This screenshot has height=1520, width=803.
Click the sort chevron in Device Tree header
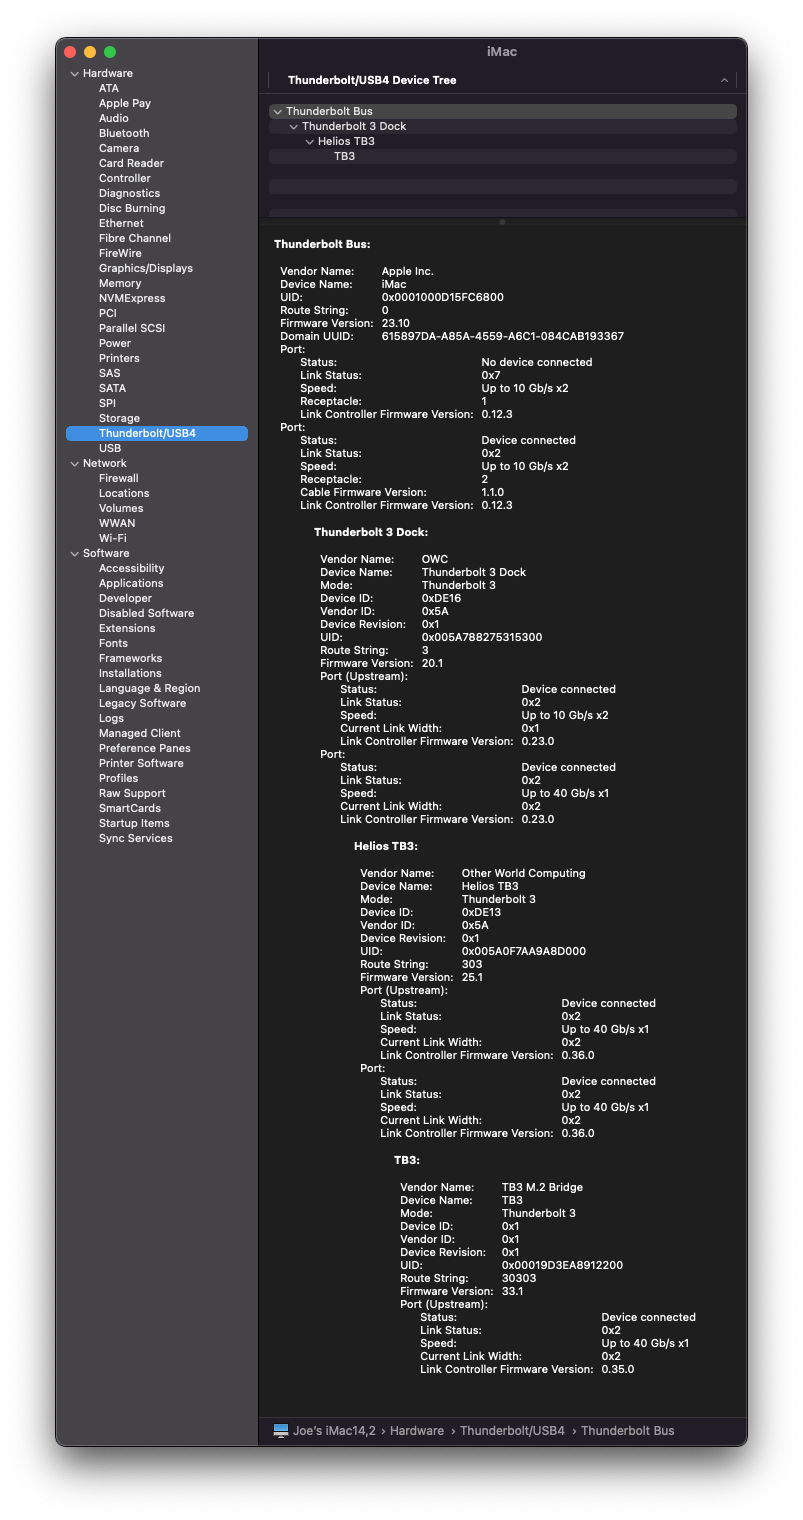pos(724,80)
